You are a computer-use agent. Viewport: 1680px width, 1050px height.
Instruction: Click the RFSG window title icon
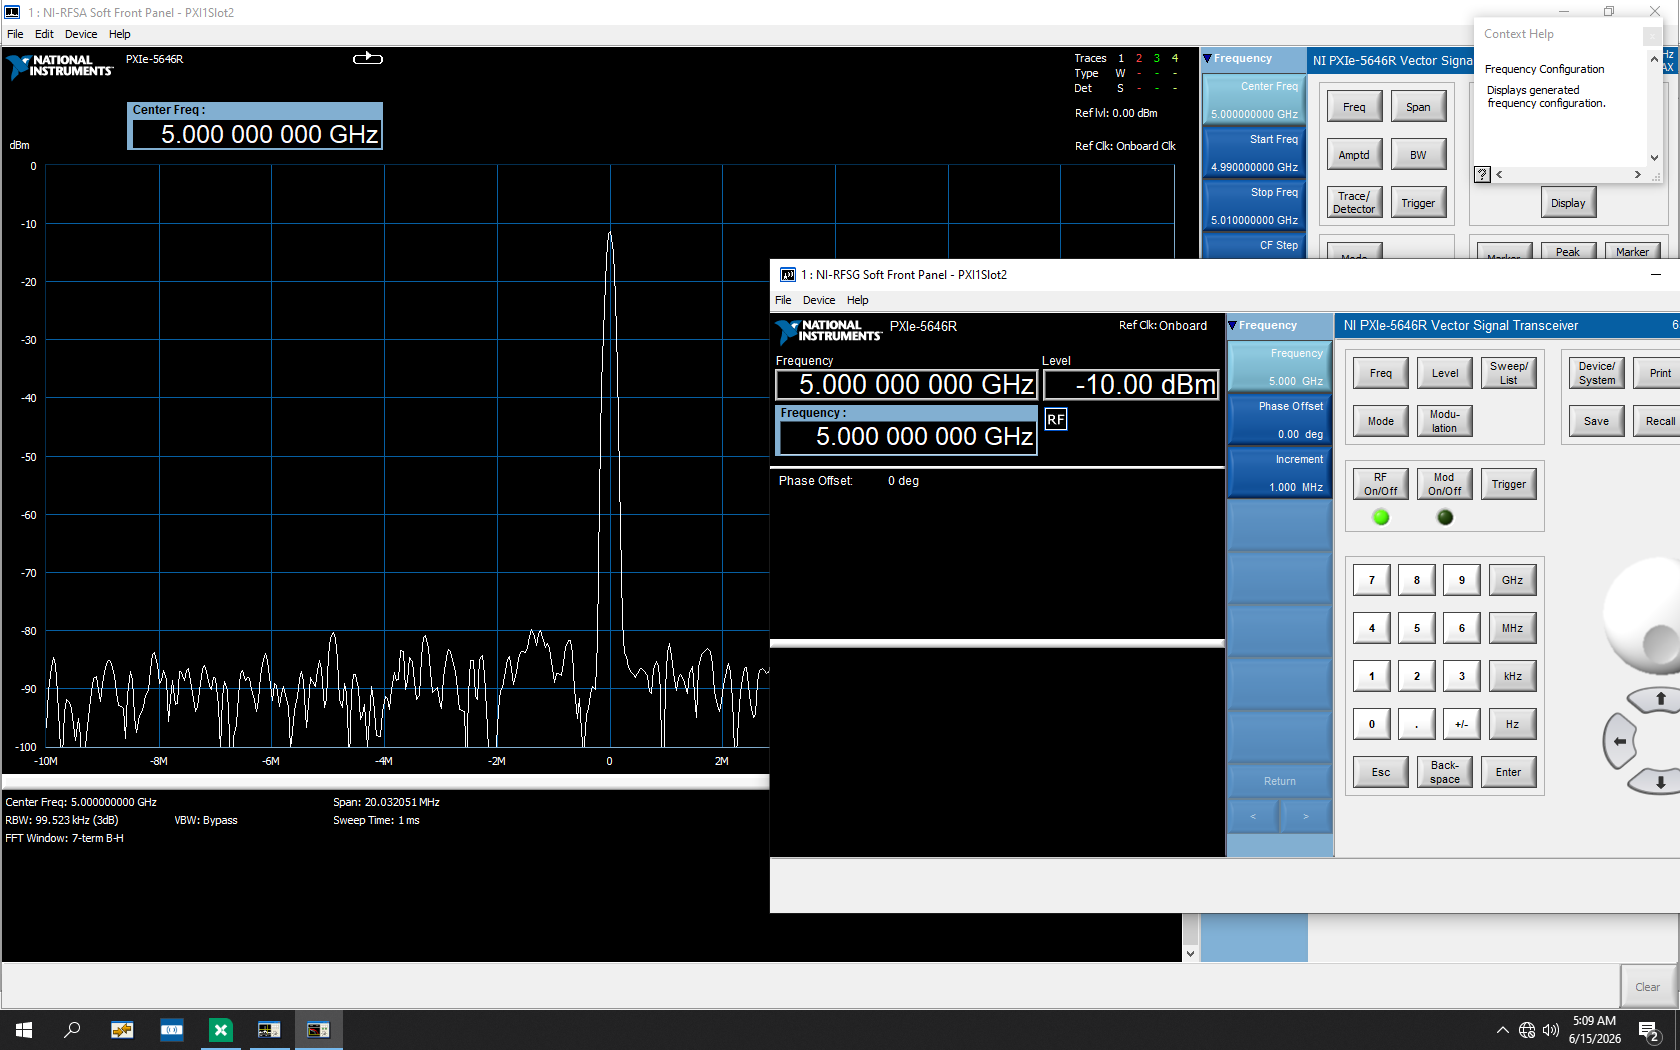tap(788, 275)
